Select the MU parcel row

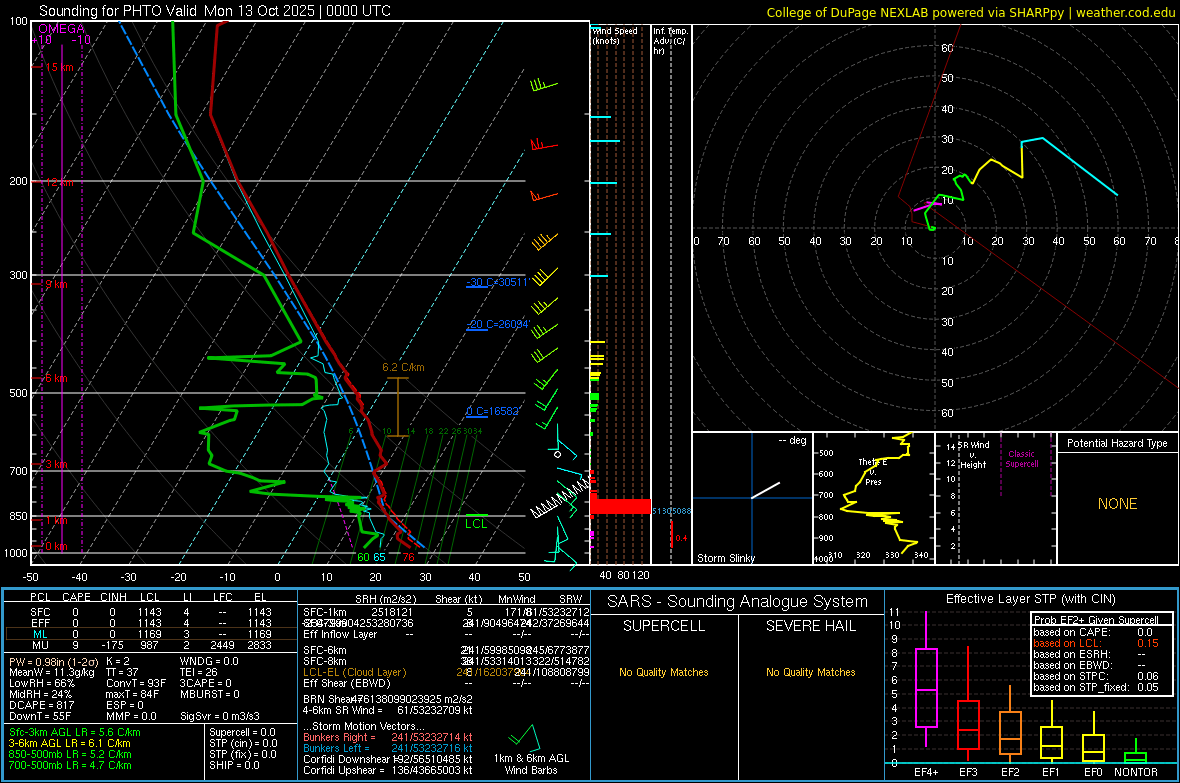151,645
